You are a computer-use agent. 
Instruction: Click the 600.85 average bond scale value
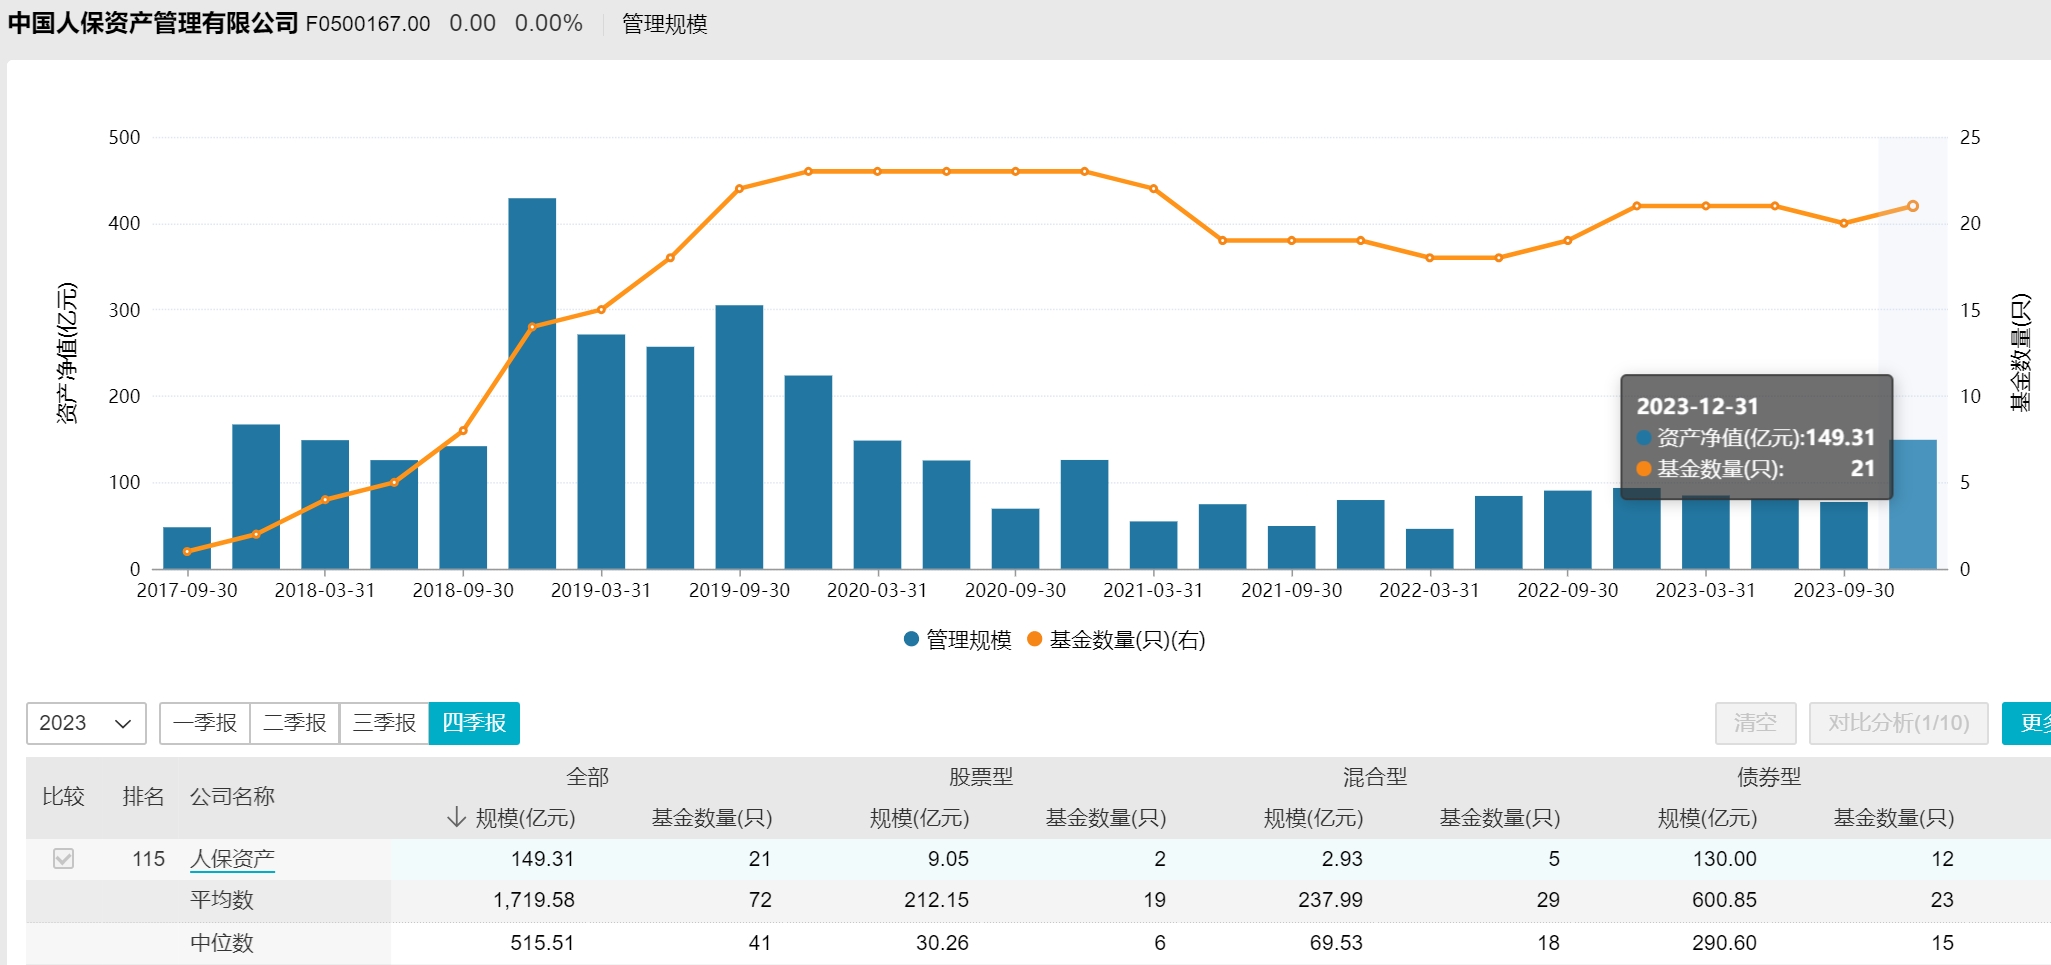[1724, 900]
